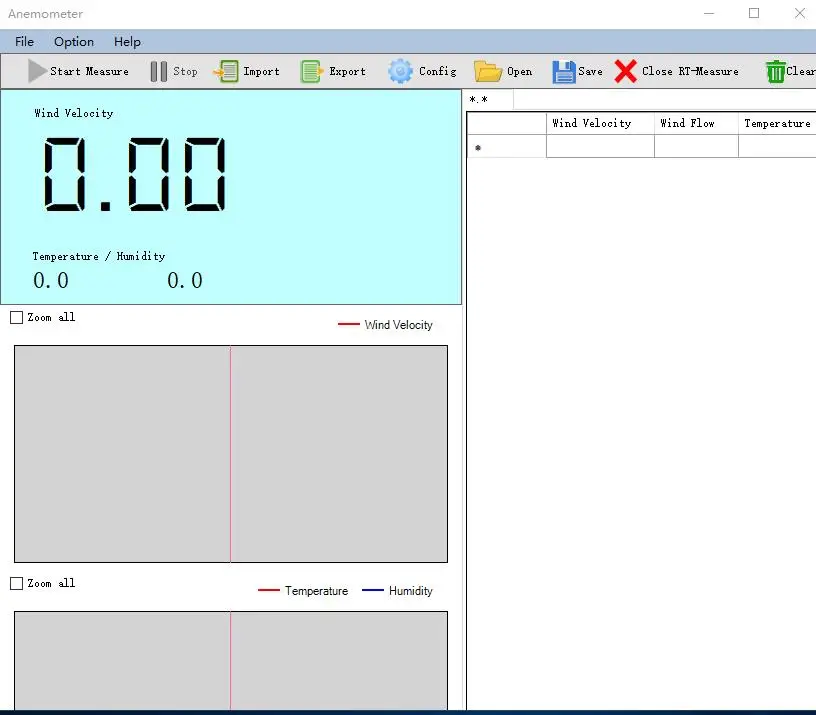Image resolution: width=816 pixels, height=715 pixels.
Task: Click the Wind Velocity chart plot area
Action: [231, 454]
